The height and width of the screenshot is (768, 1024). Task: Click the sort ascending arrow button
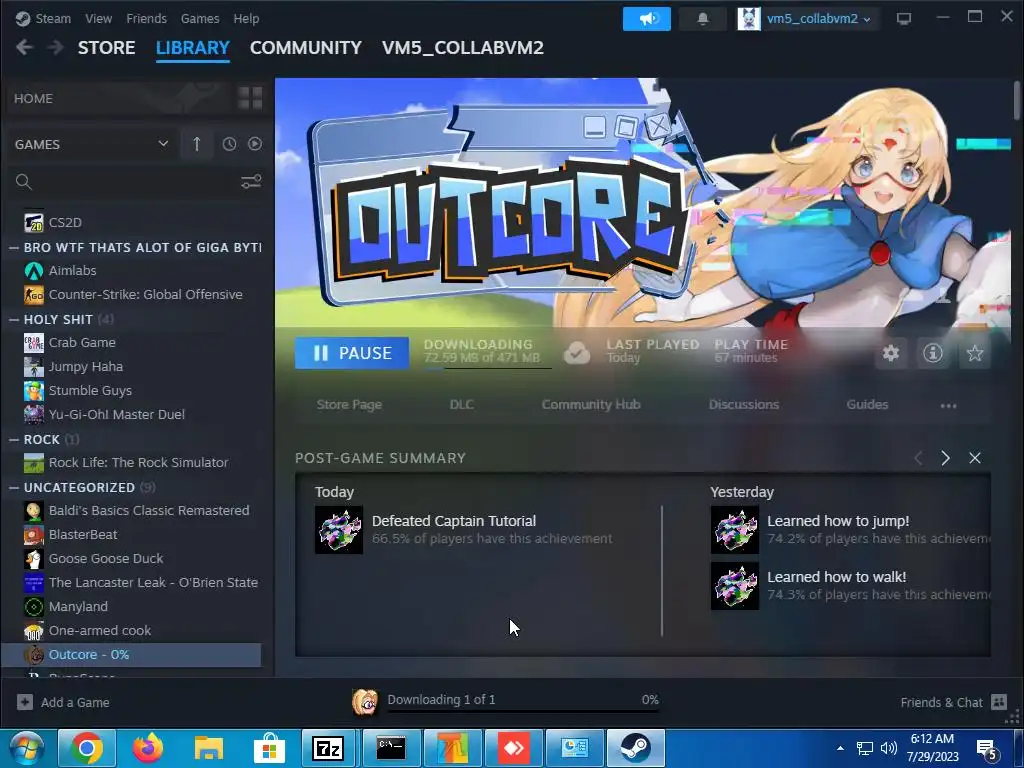point(197,144)
